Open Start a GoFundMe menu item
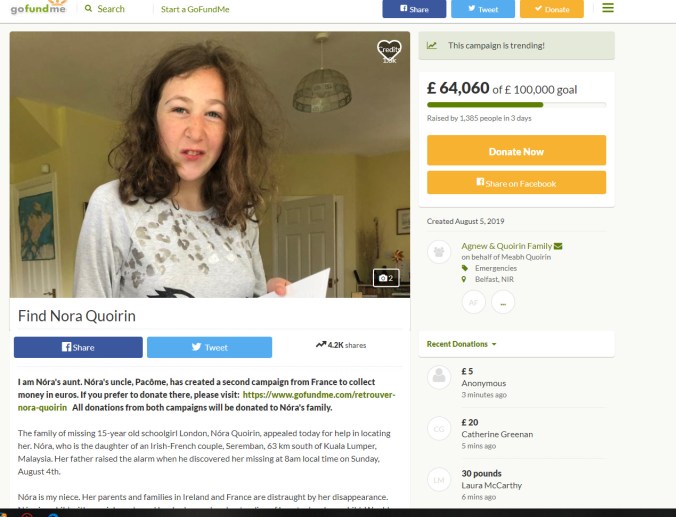This screenshot has height=517, width=676. (195, 9)
